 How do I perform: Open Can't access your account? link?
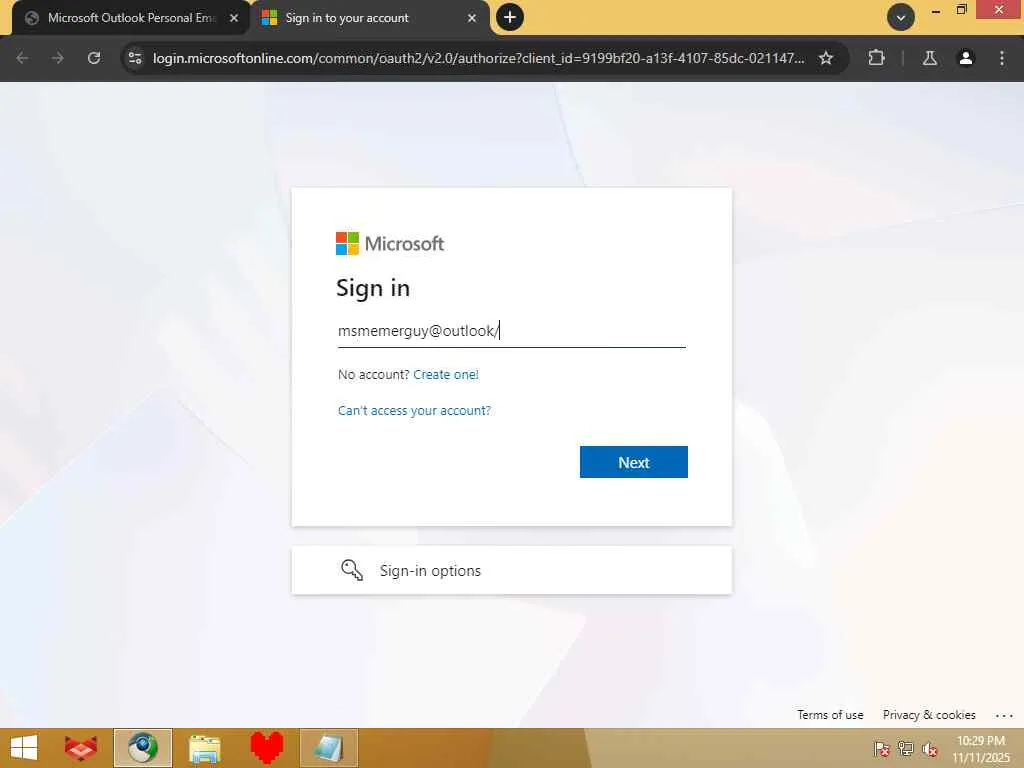(x=414, y=410)
